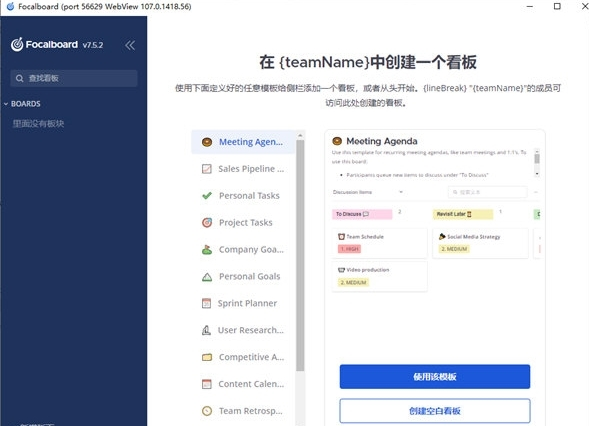
Task: Click into the 查找看板 search field
Action: click(74, 78)
